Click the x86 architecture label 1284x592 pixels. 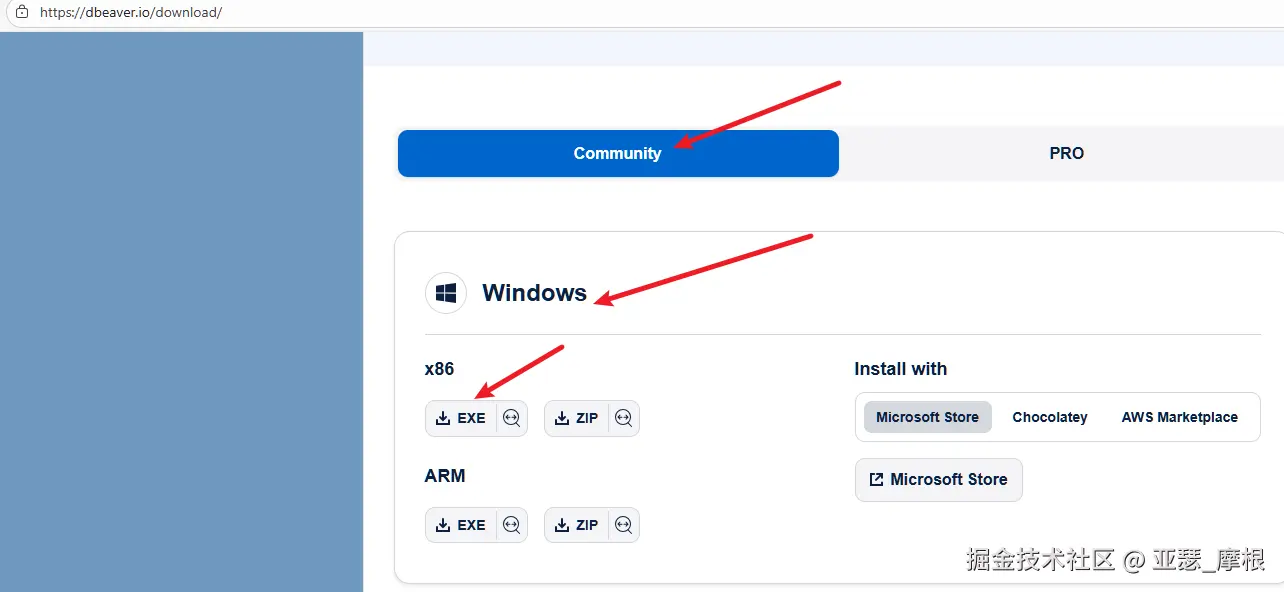tap(439, 369)
